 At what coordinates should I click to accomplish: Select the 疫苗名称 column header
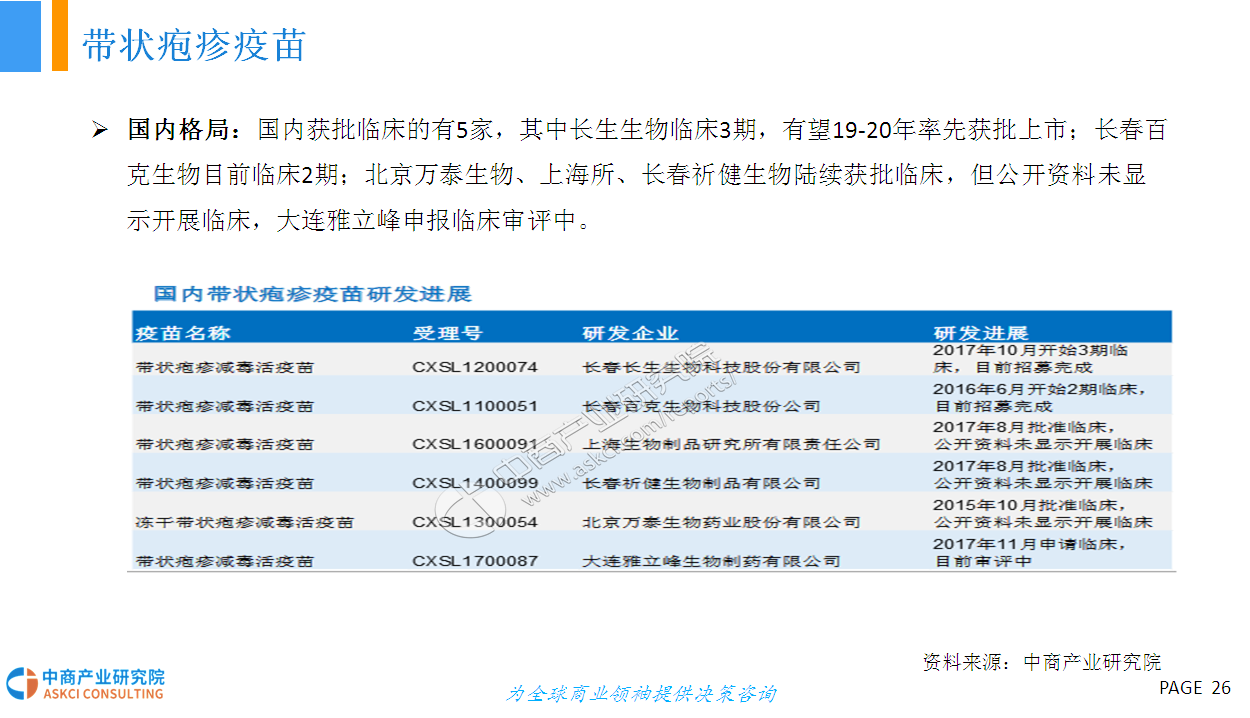[183, 333]
